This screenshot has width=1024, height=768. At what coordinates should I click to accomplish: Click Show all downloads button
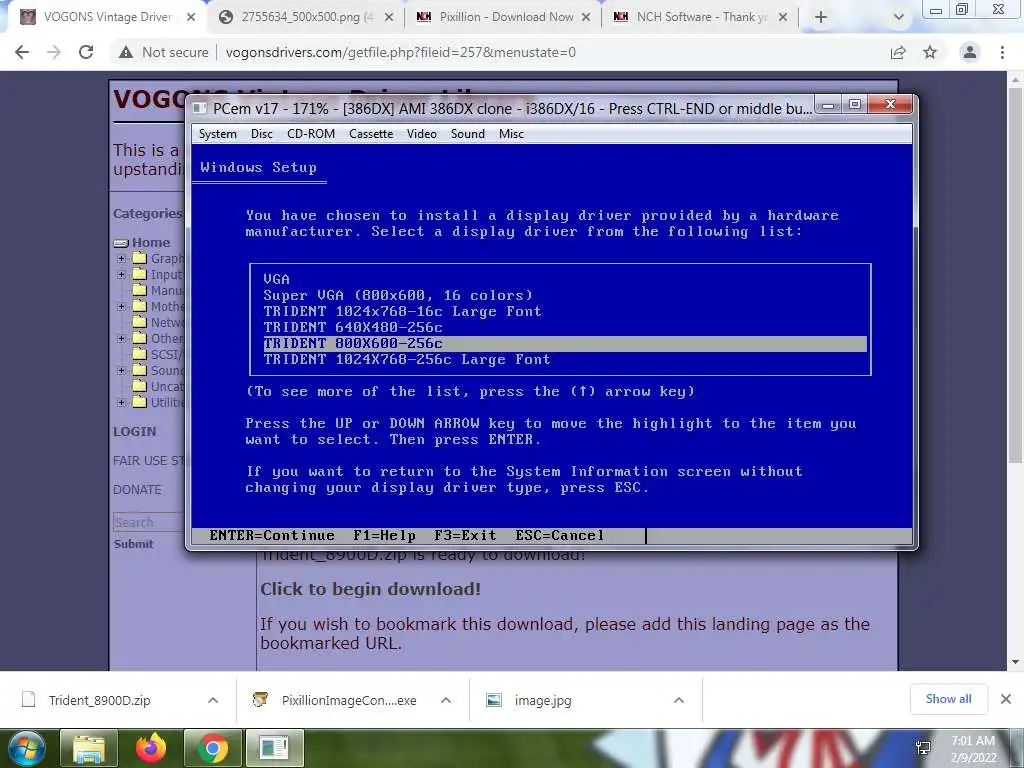point(948,699)
